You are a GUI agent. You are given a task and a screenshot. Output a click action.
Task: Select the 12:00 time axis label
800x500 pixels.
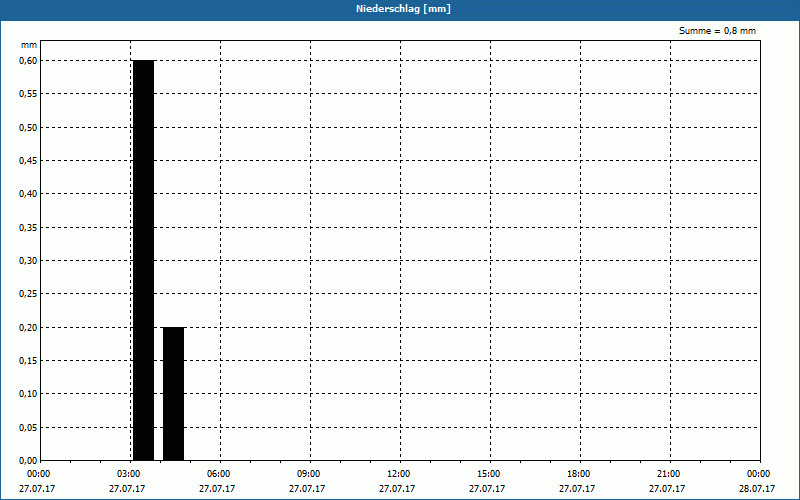pos(398,474)
